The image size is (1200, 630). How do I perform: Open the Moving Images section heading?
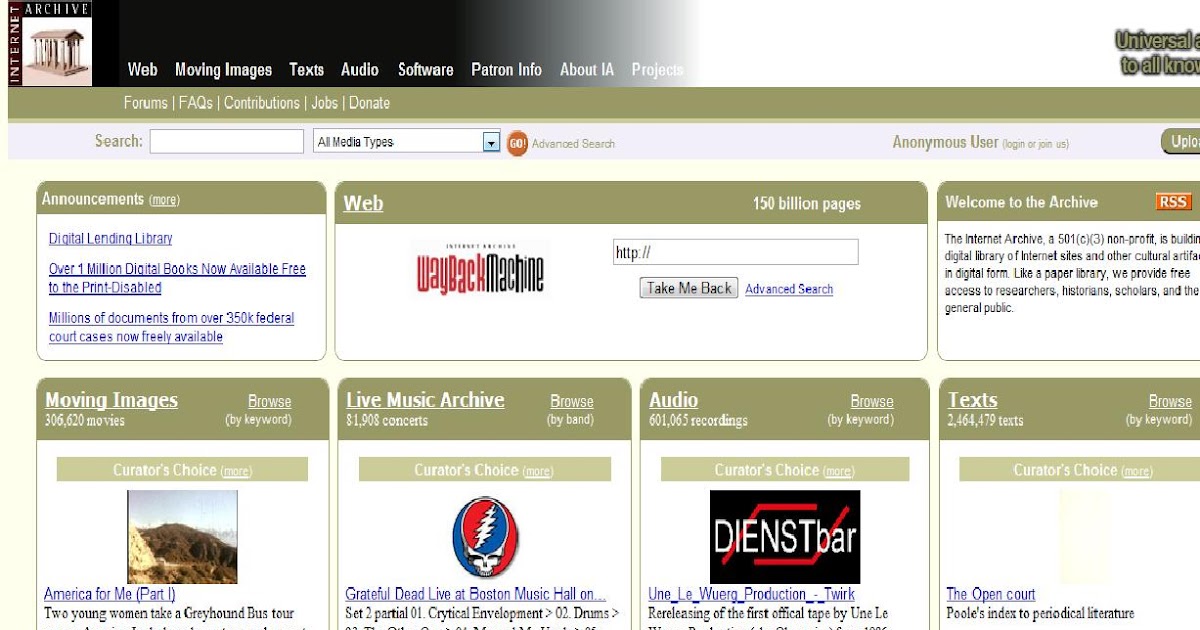point(111,400)
